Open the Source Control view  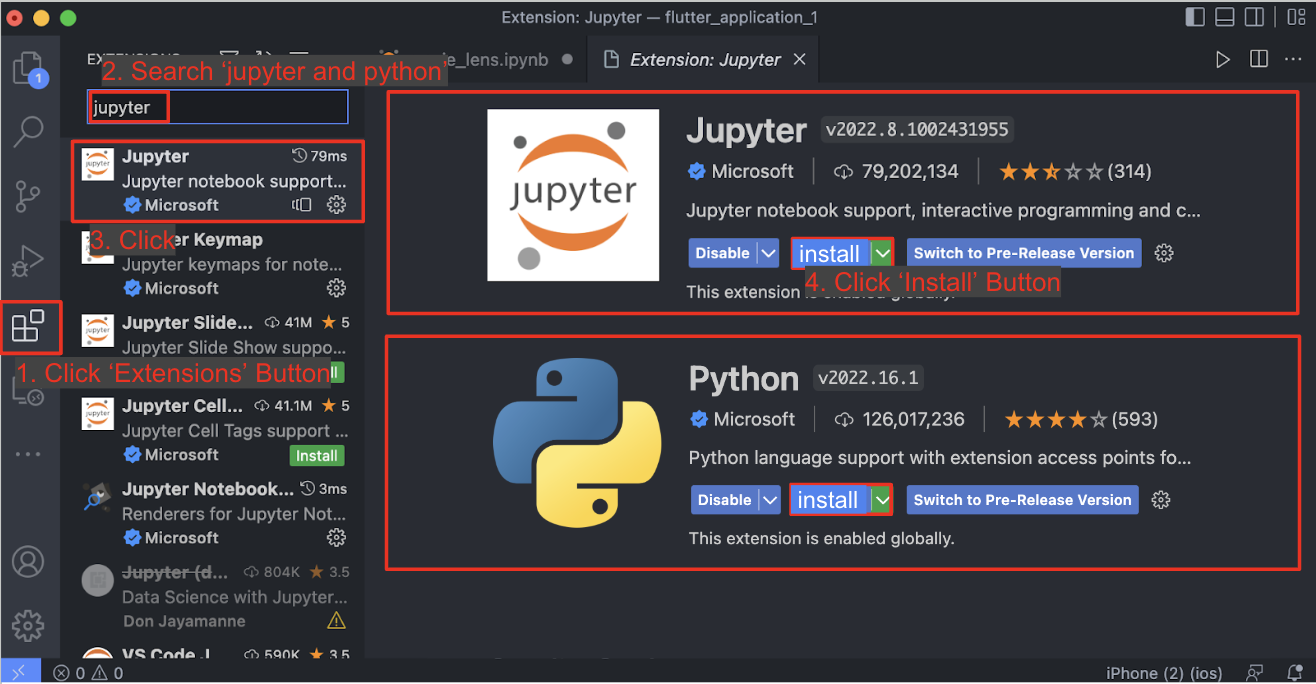tap(28, 198)
